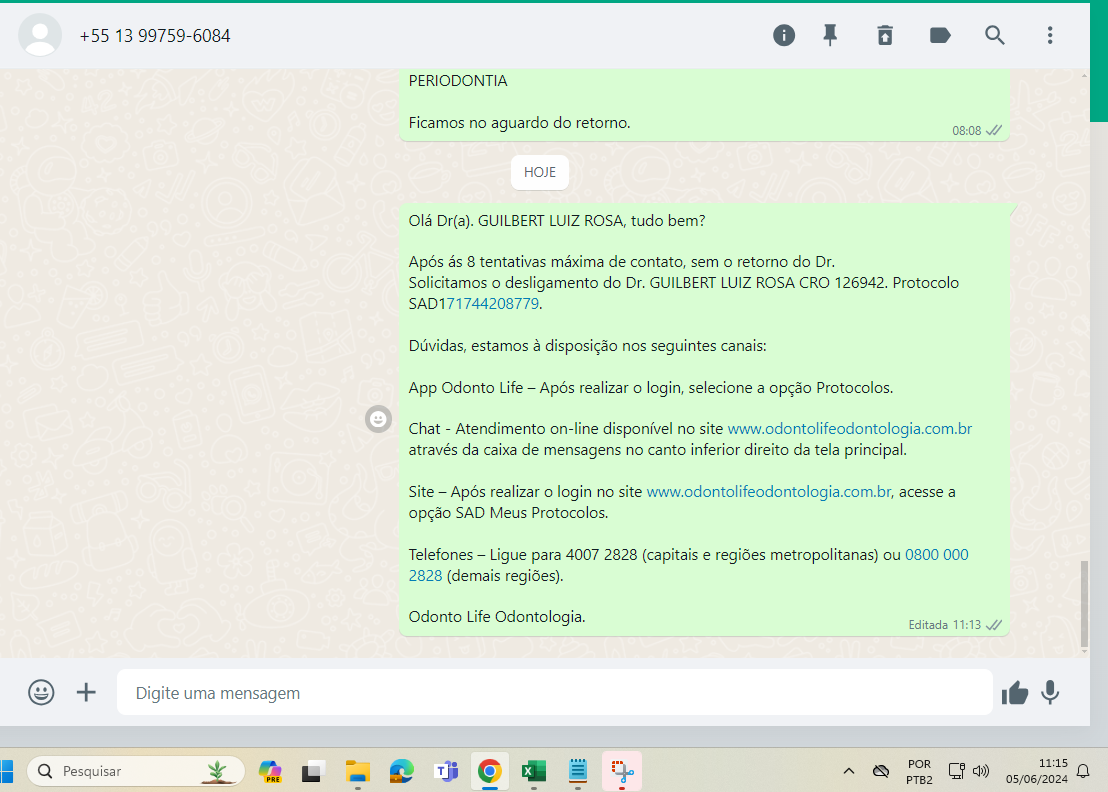Open emoji picker beside message box
Image resolution: width=1108 pixels, height=792 pixels.
[41, 692]
